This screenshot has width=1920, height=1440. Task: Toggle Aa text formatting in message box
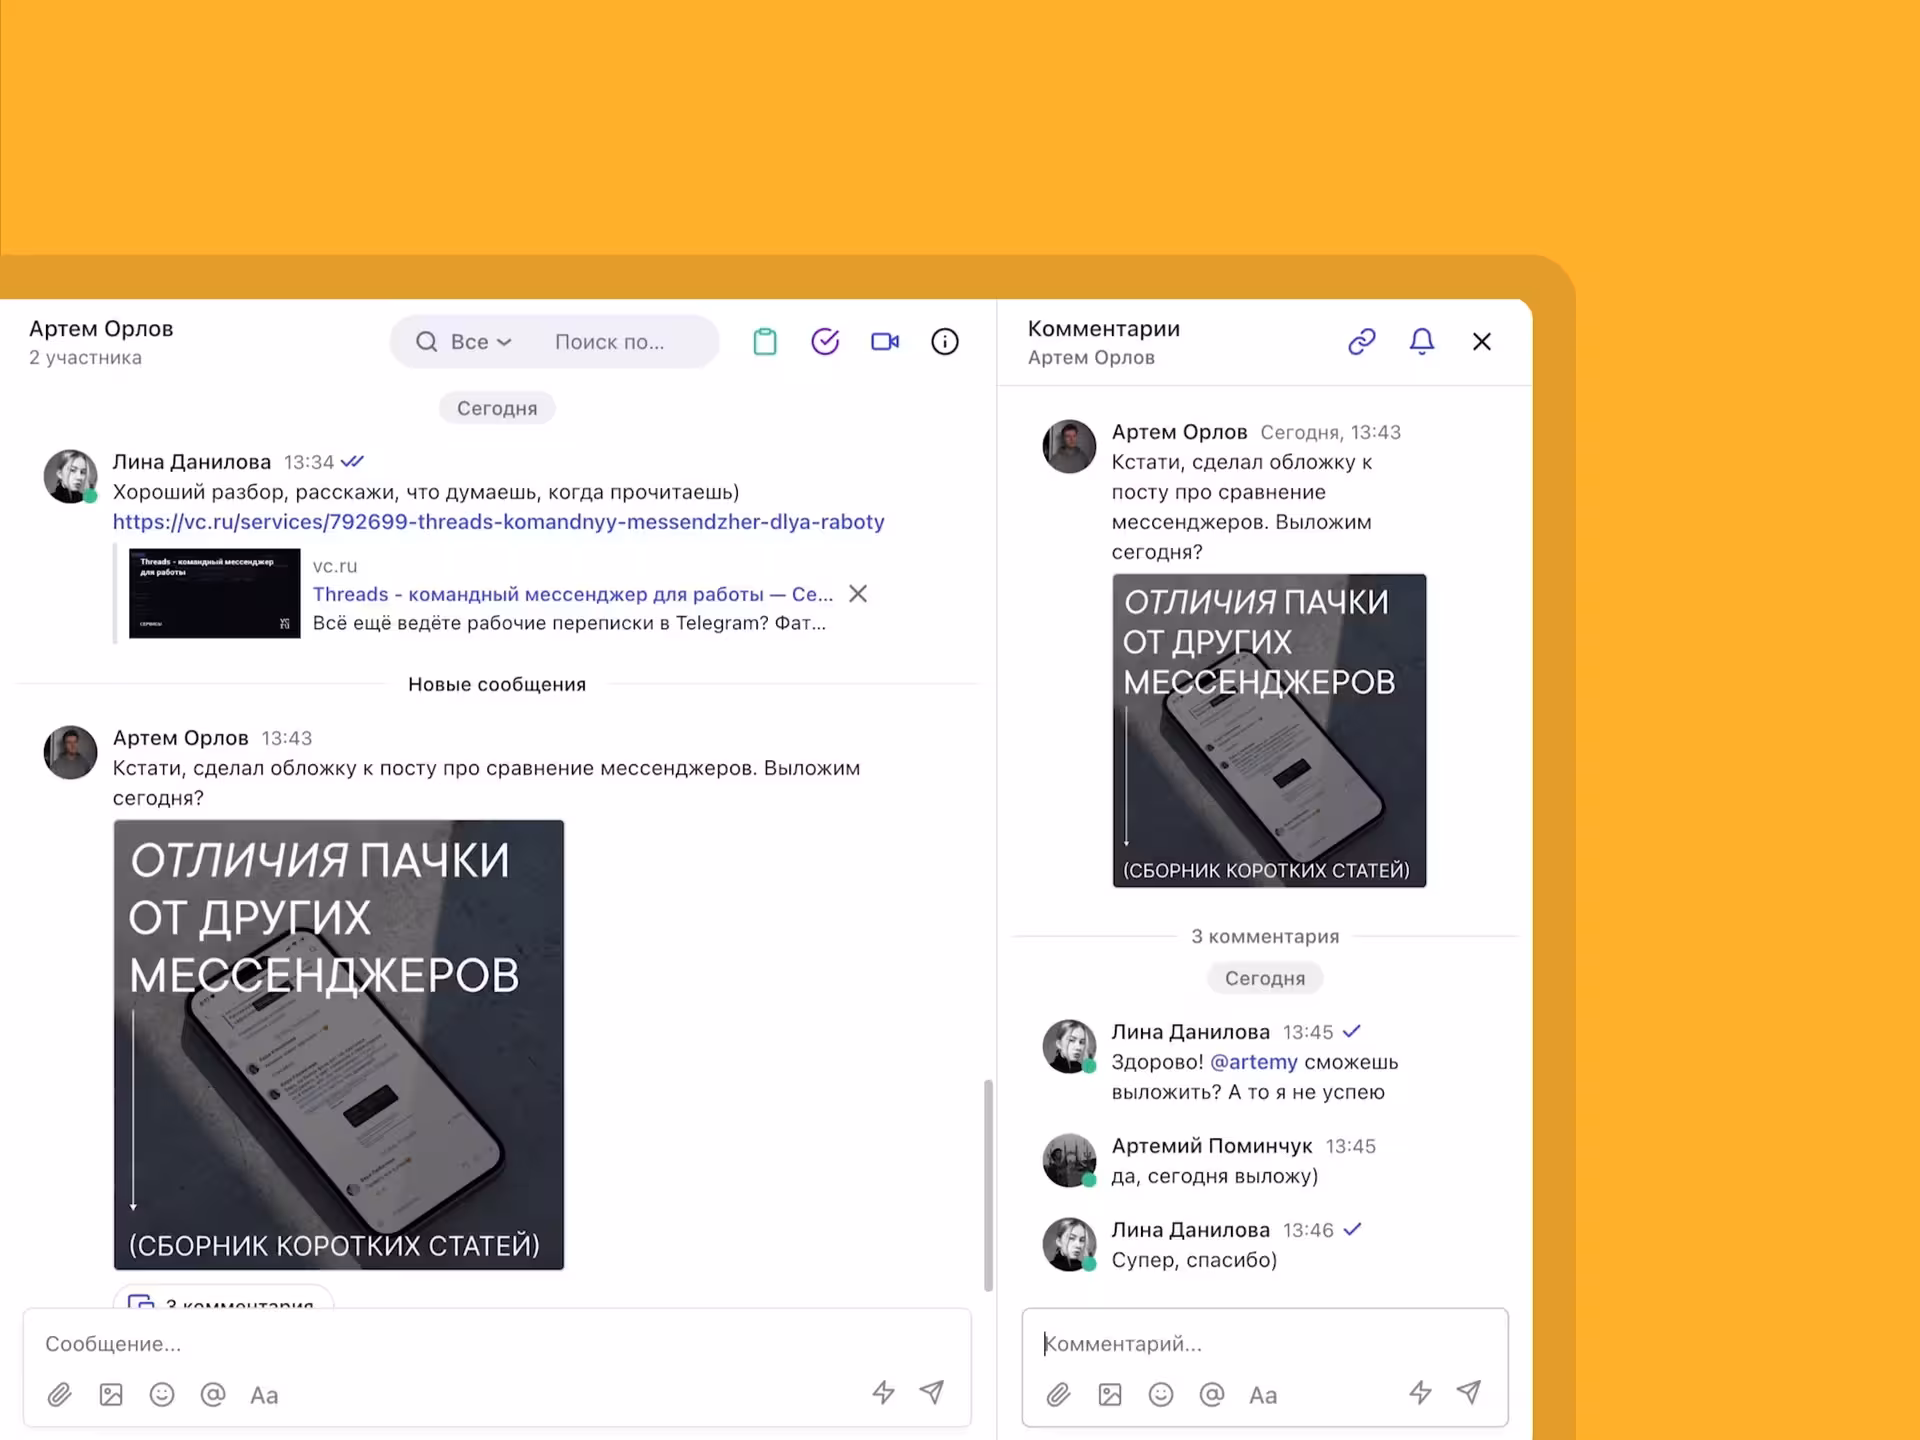pyautogui.click(x=264, y=1394)
